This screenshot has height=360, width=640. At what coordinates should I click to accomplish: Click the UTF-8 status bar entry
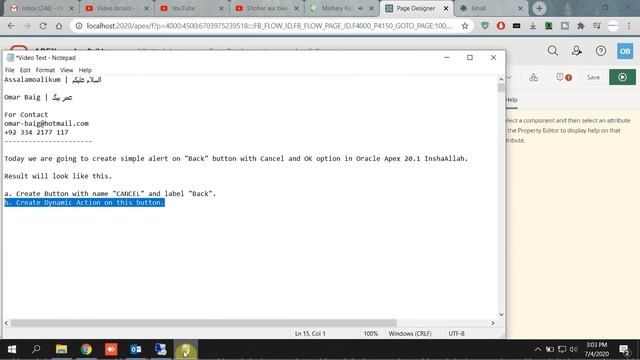point(456,333)
